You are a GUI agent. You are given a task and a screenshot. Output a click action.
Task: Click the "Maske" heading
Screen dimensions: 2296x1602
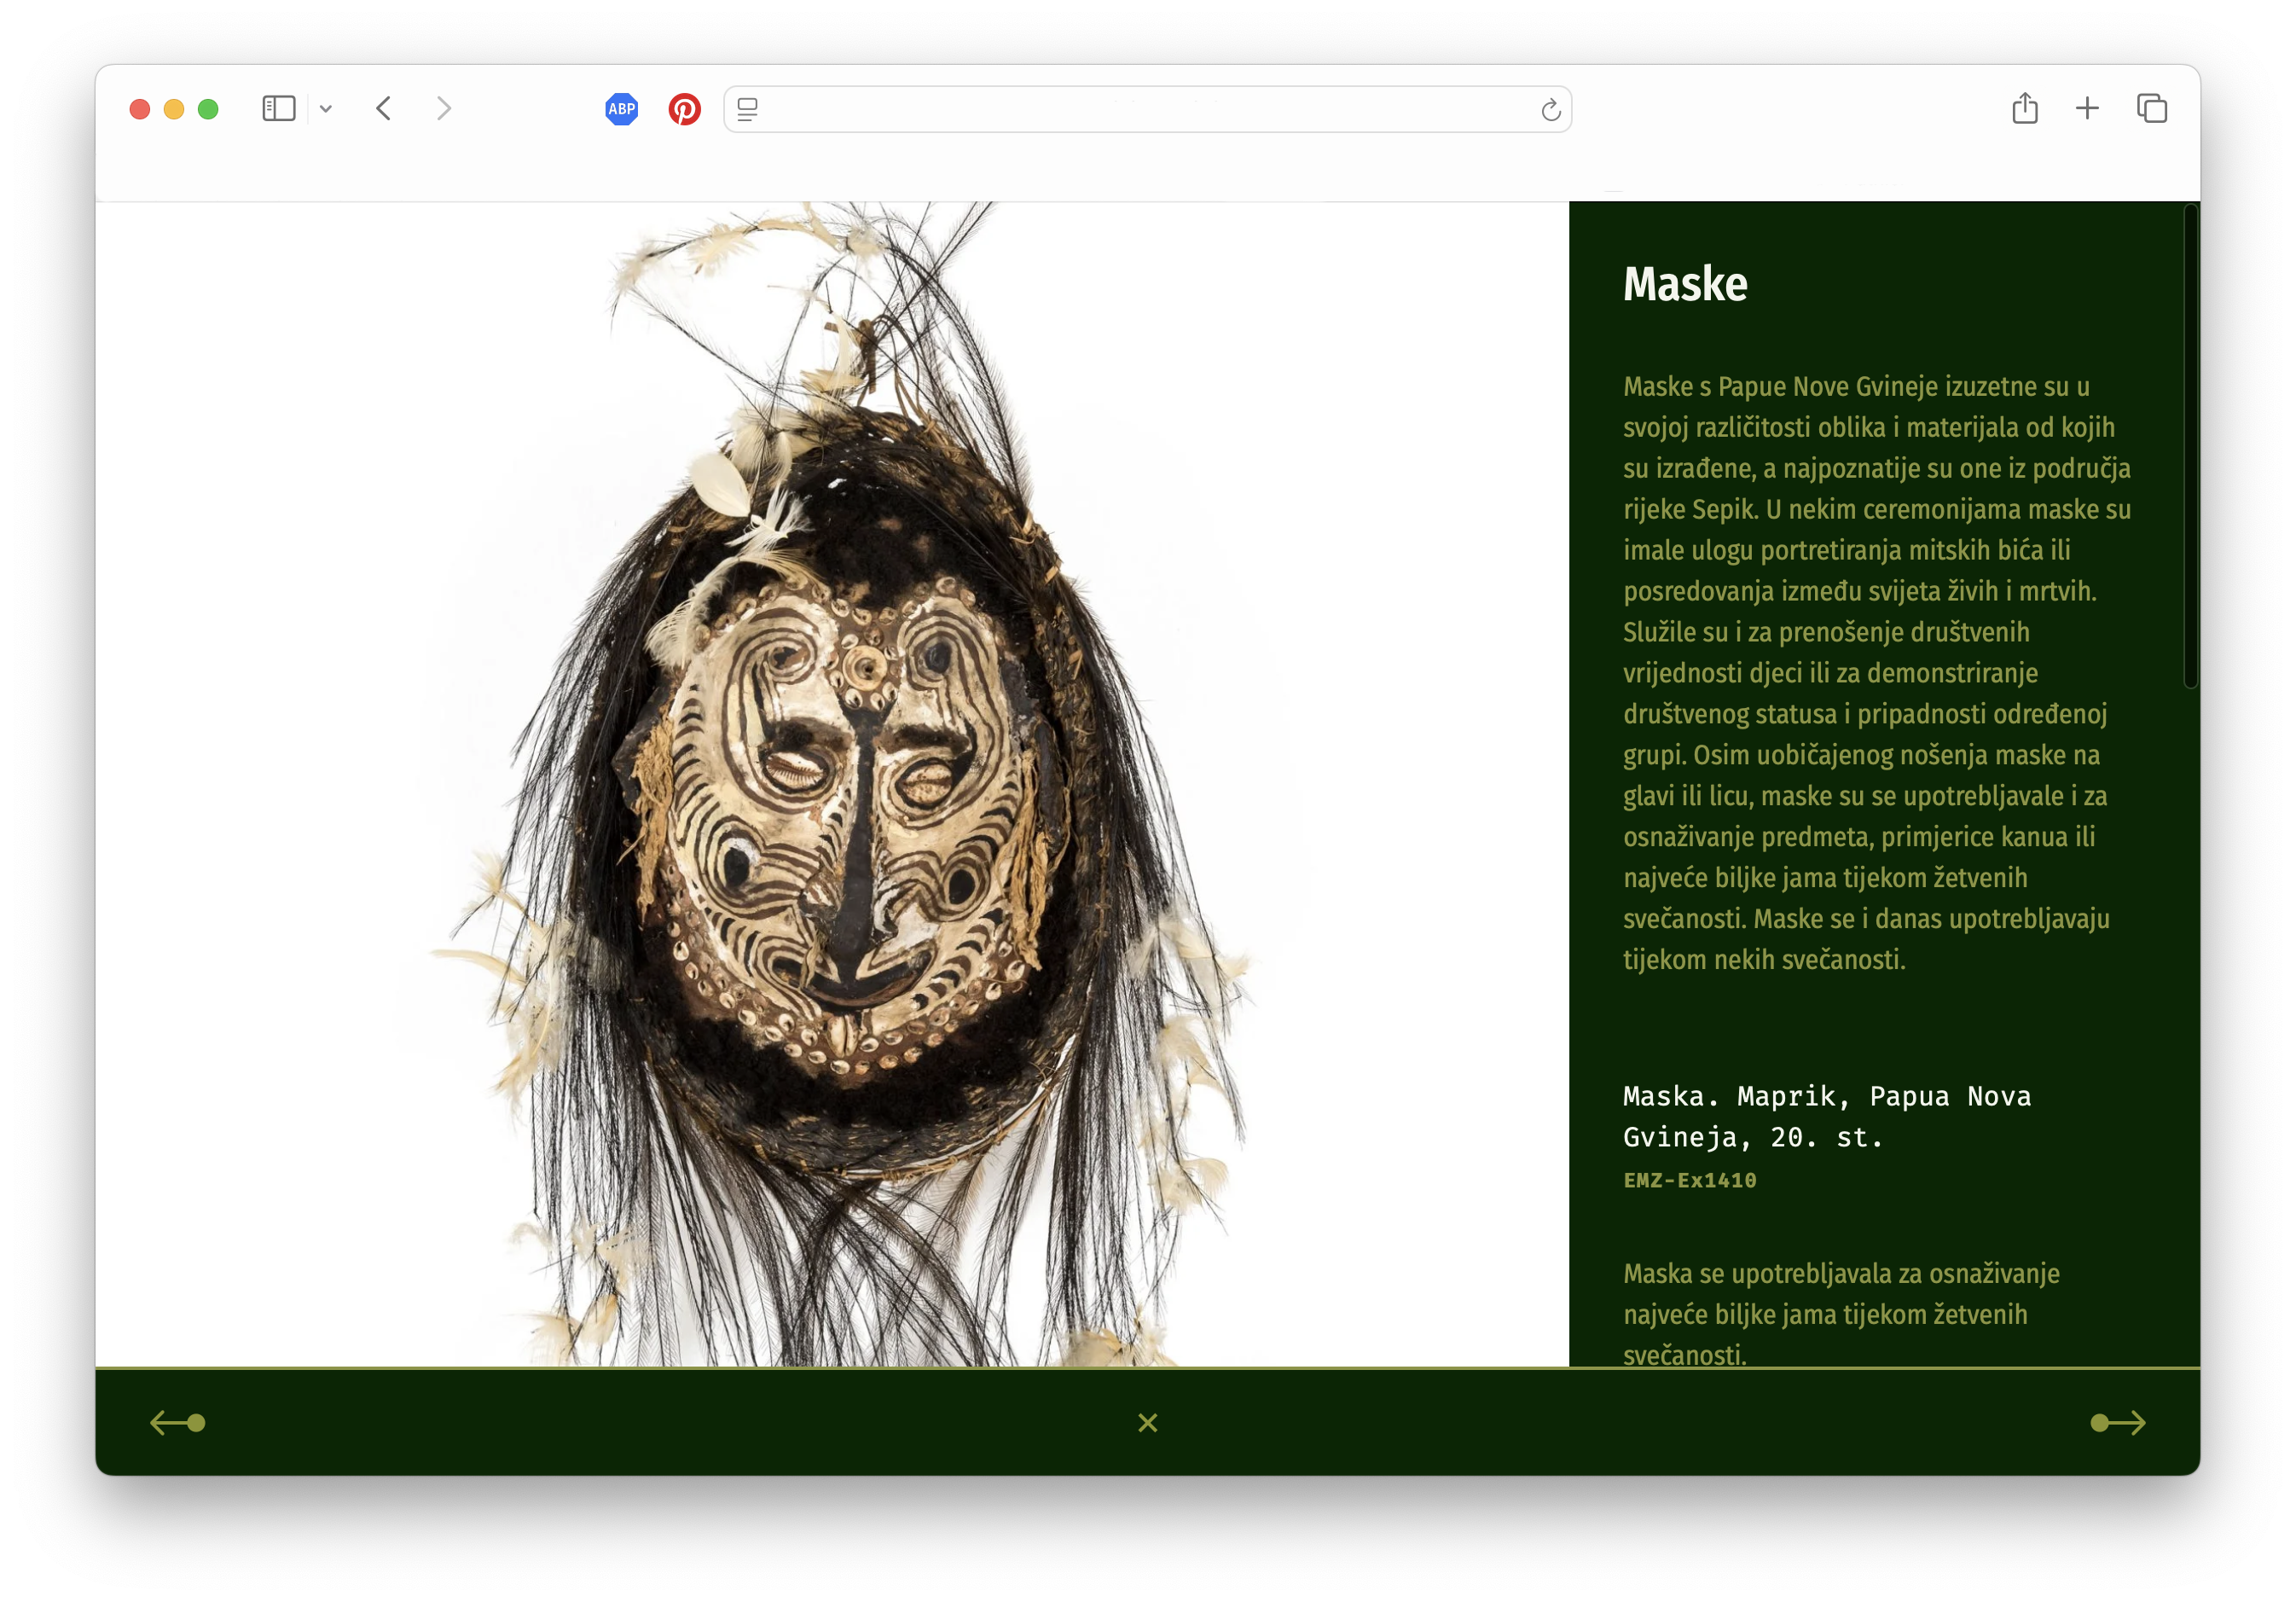pyautogui.click(x=1685, y=284)
